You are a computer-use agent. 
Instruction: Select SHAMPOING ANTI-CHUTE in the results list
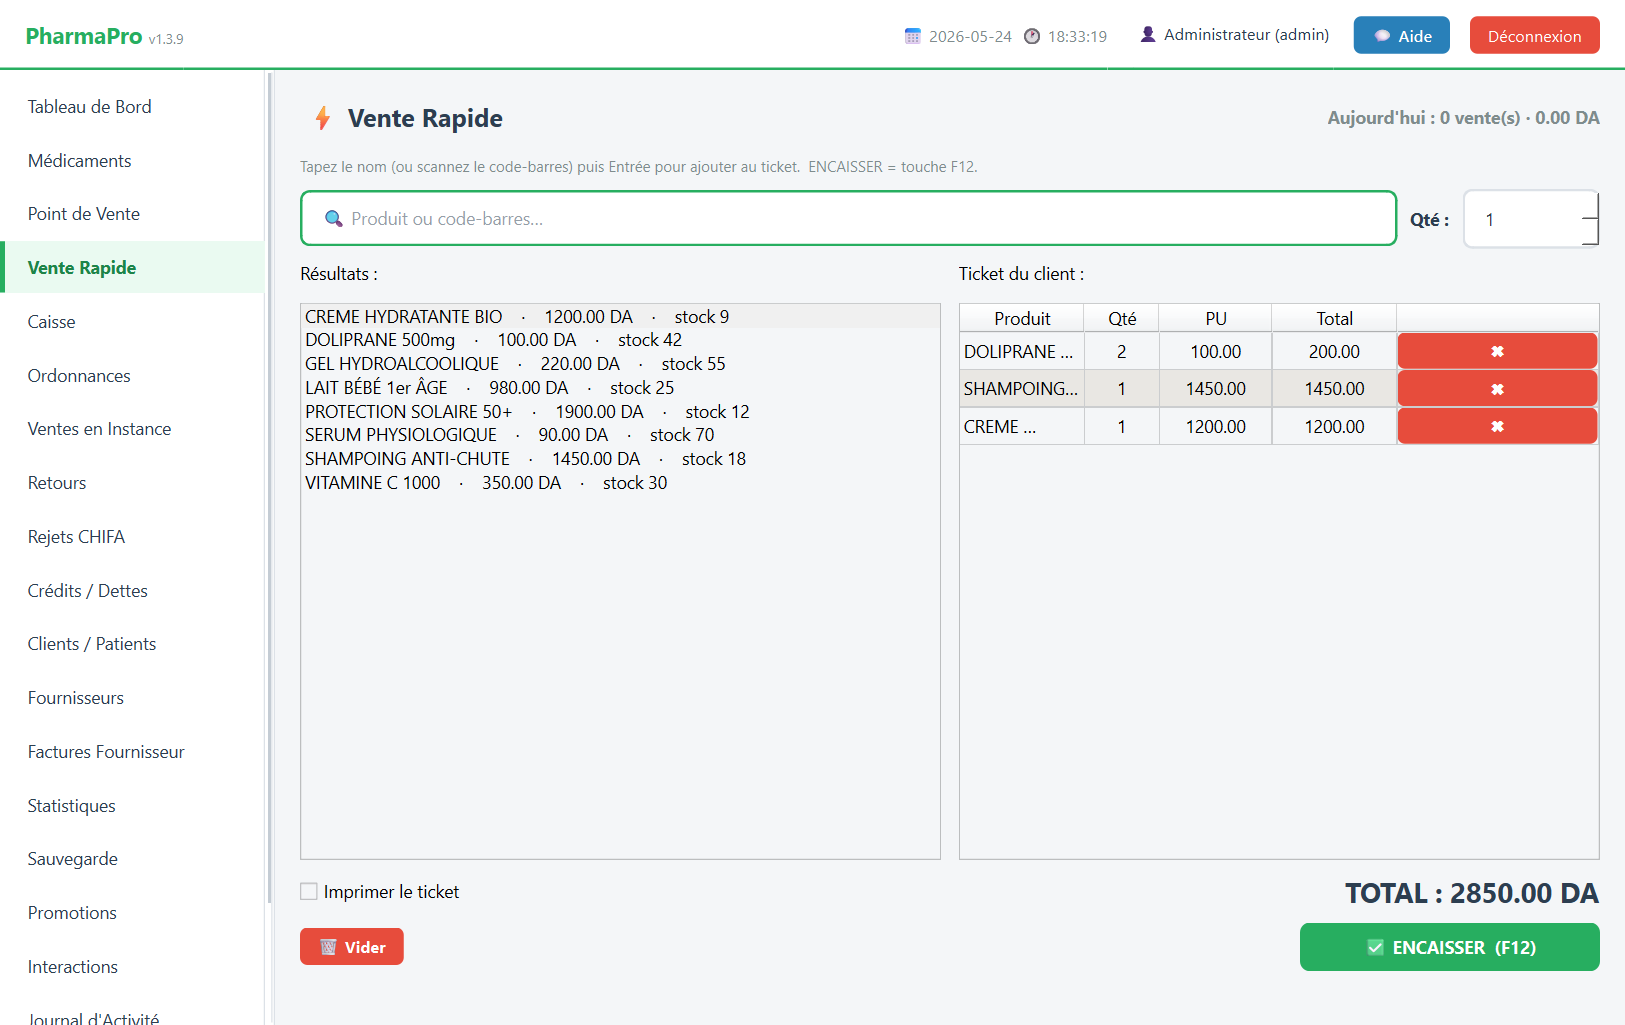click(x=620, y=459)
